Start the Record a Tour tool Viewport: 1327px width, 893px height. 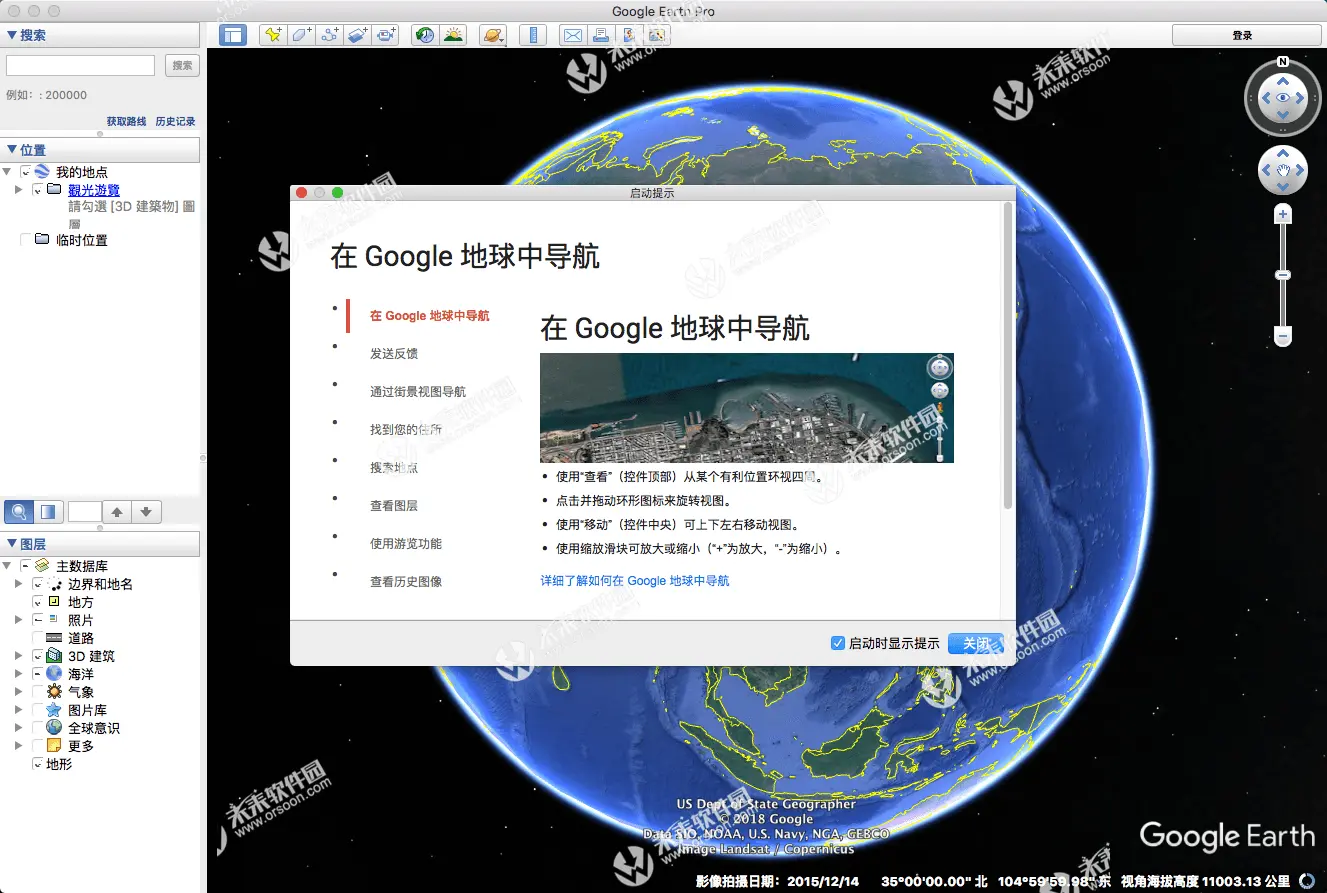pyautogui.click(x=385, y=35)
